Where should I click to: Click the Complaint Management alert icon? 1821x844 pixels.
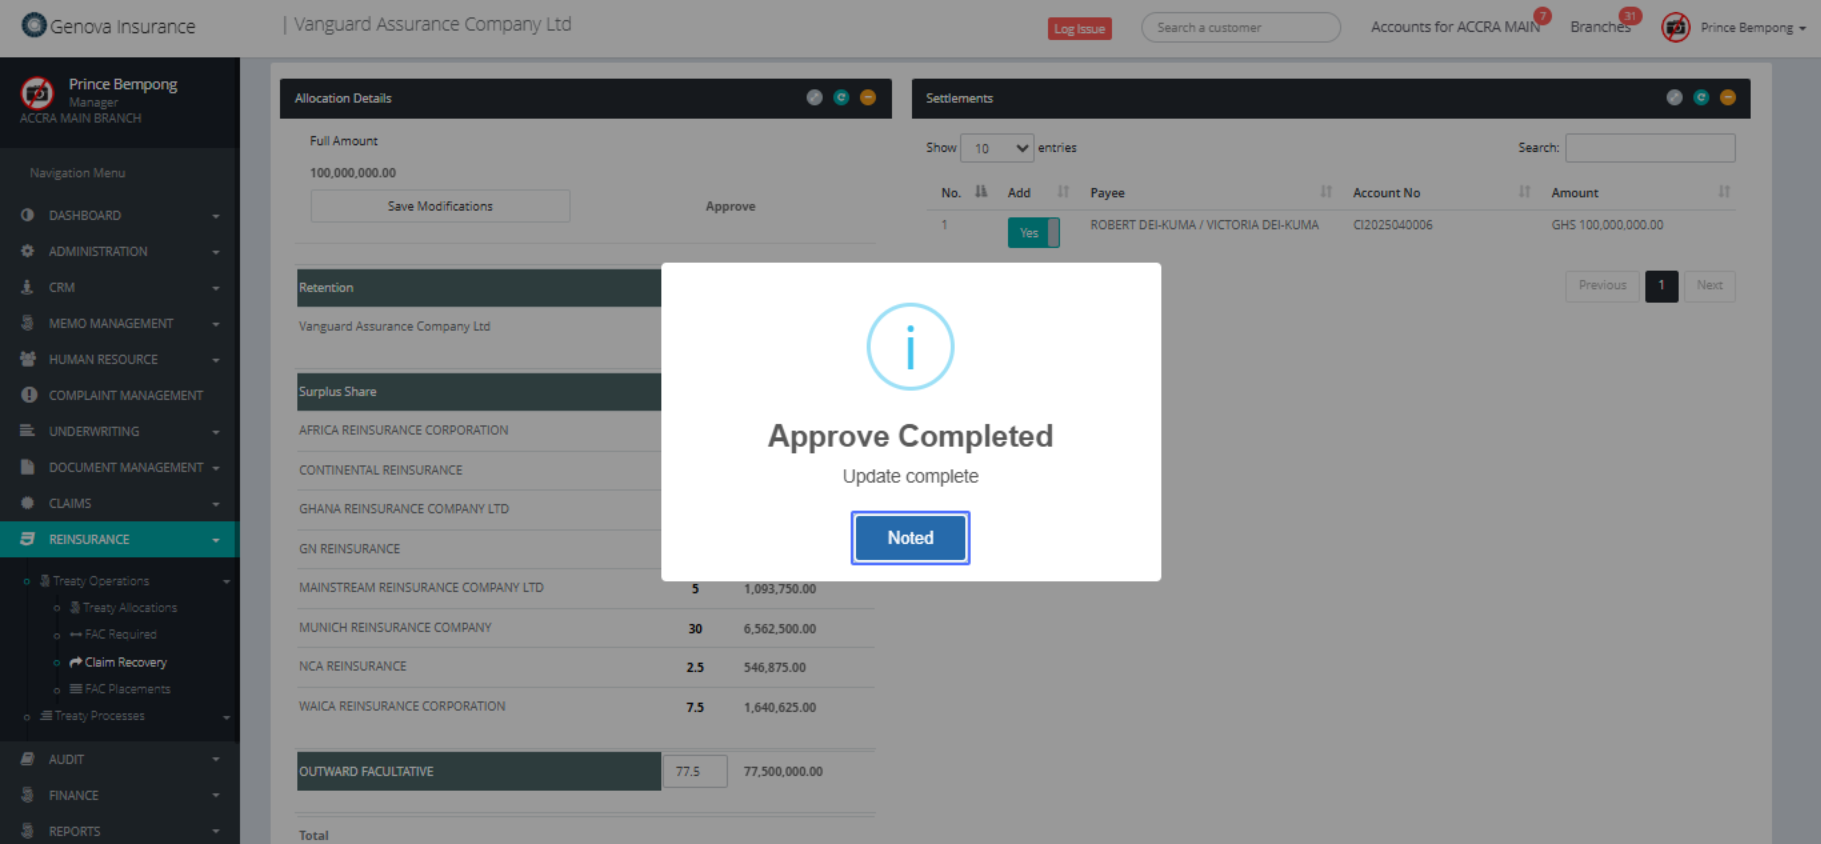coord(28,395)
